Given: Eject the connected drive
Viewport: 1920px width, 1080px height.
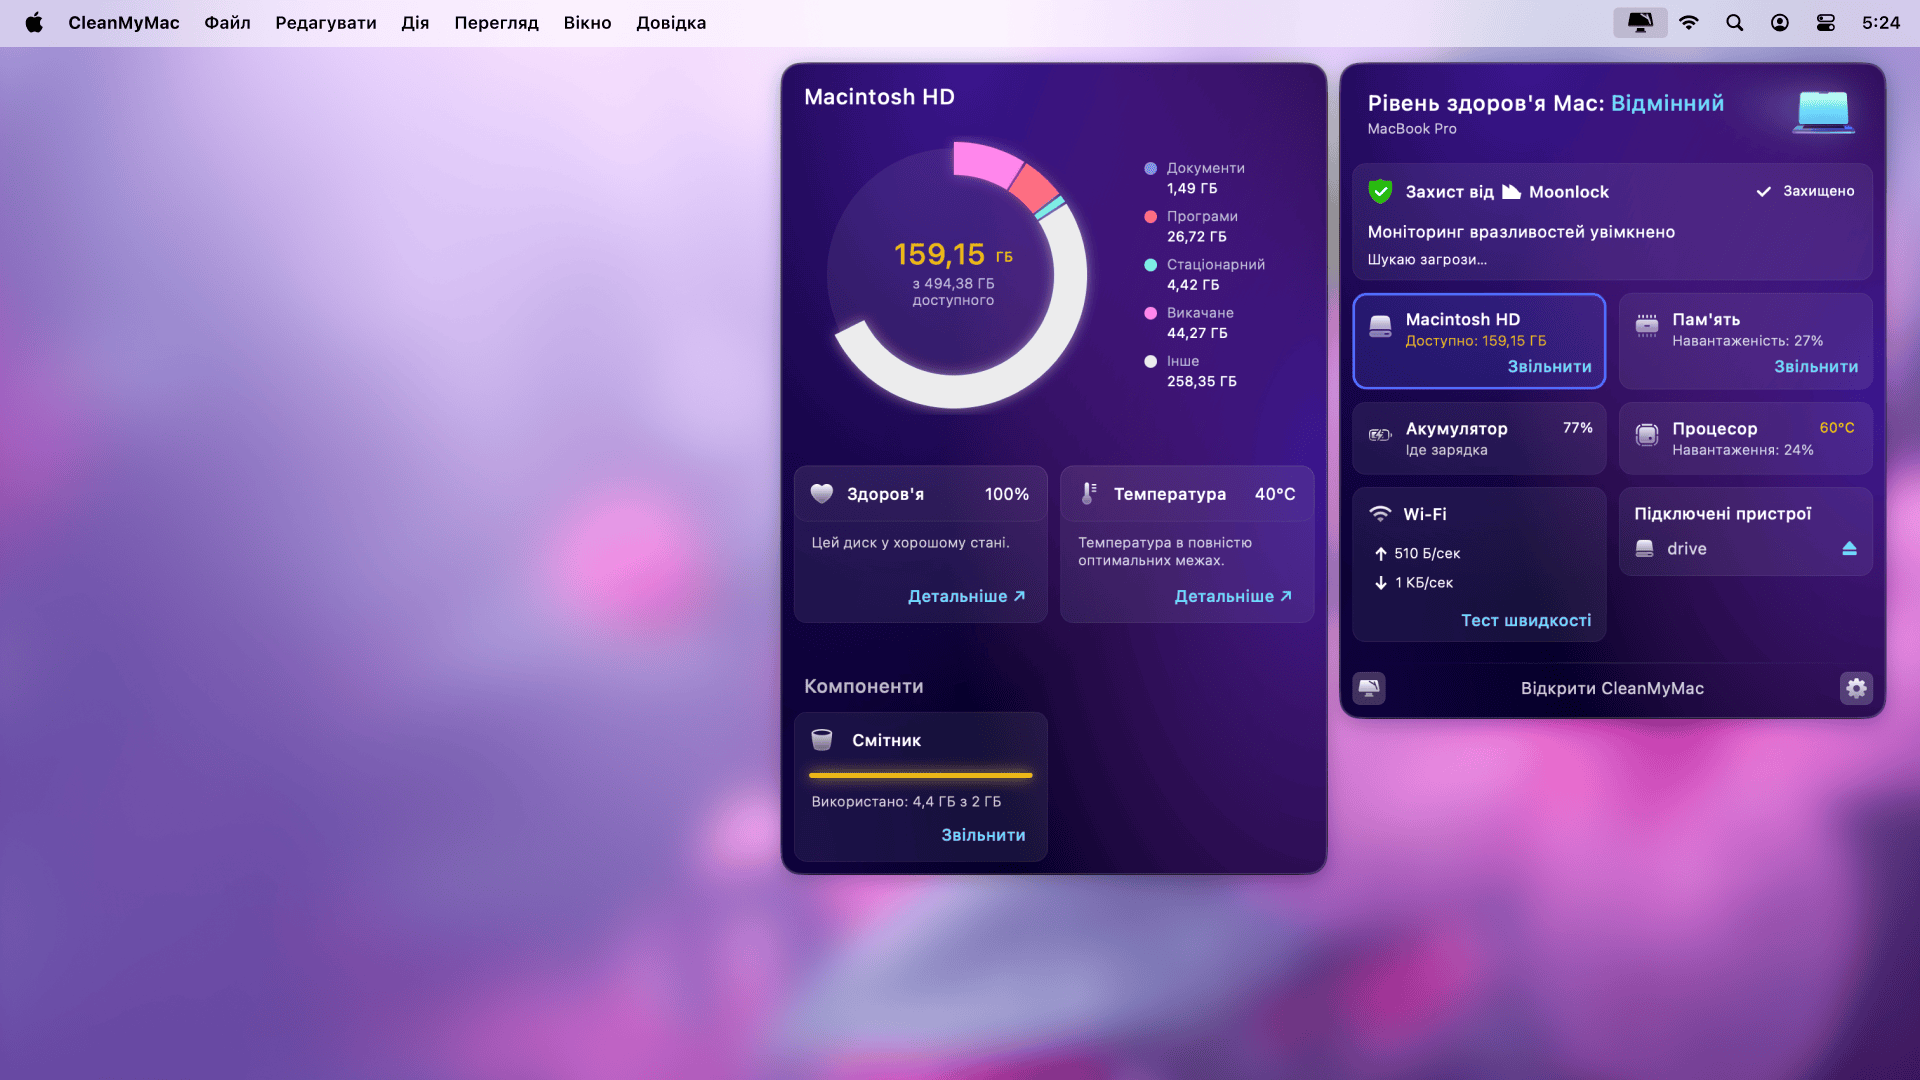Looking at the screenshot, I should click(x=1849, y=548).
